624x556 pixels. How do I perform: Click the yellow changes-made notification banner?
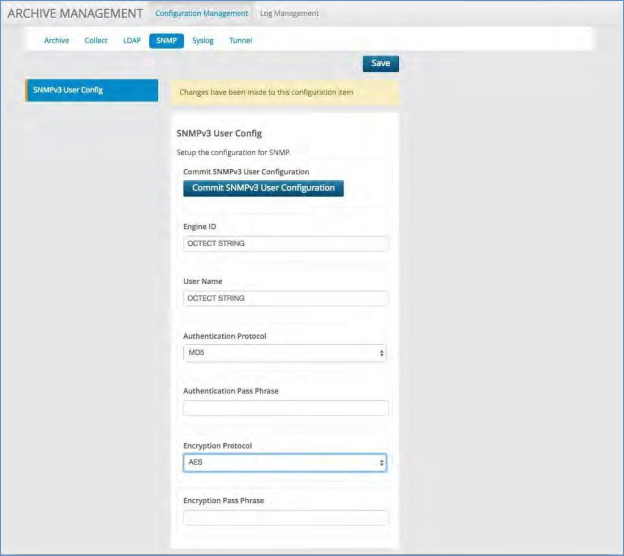(286, 92)
